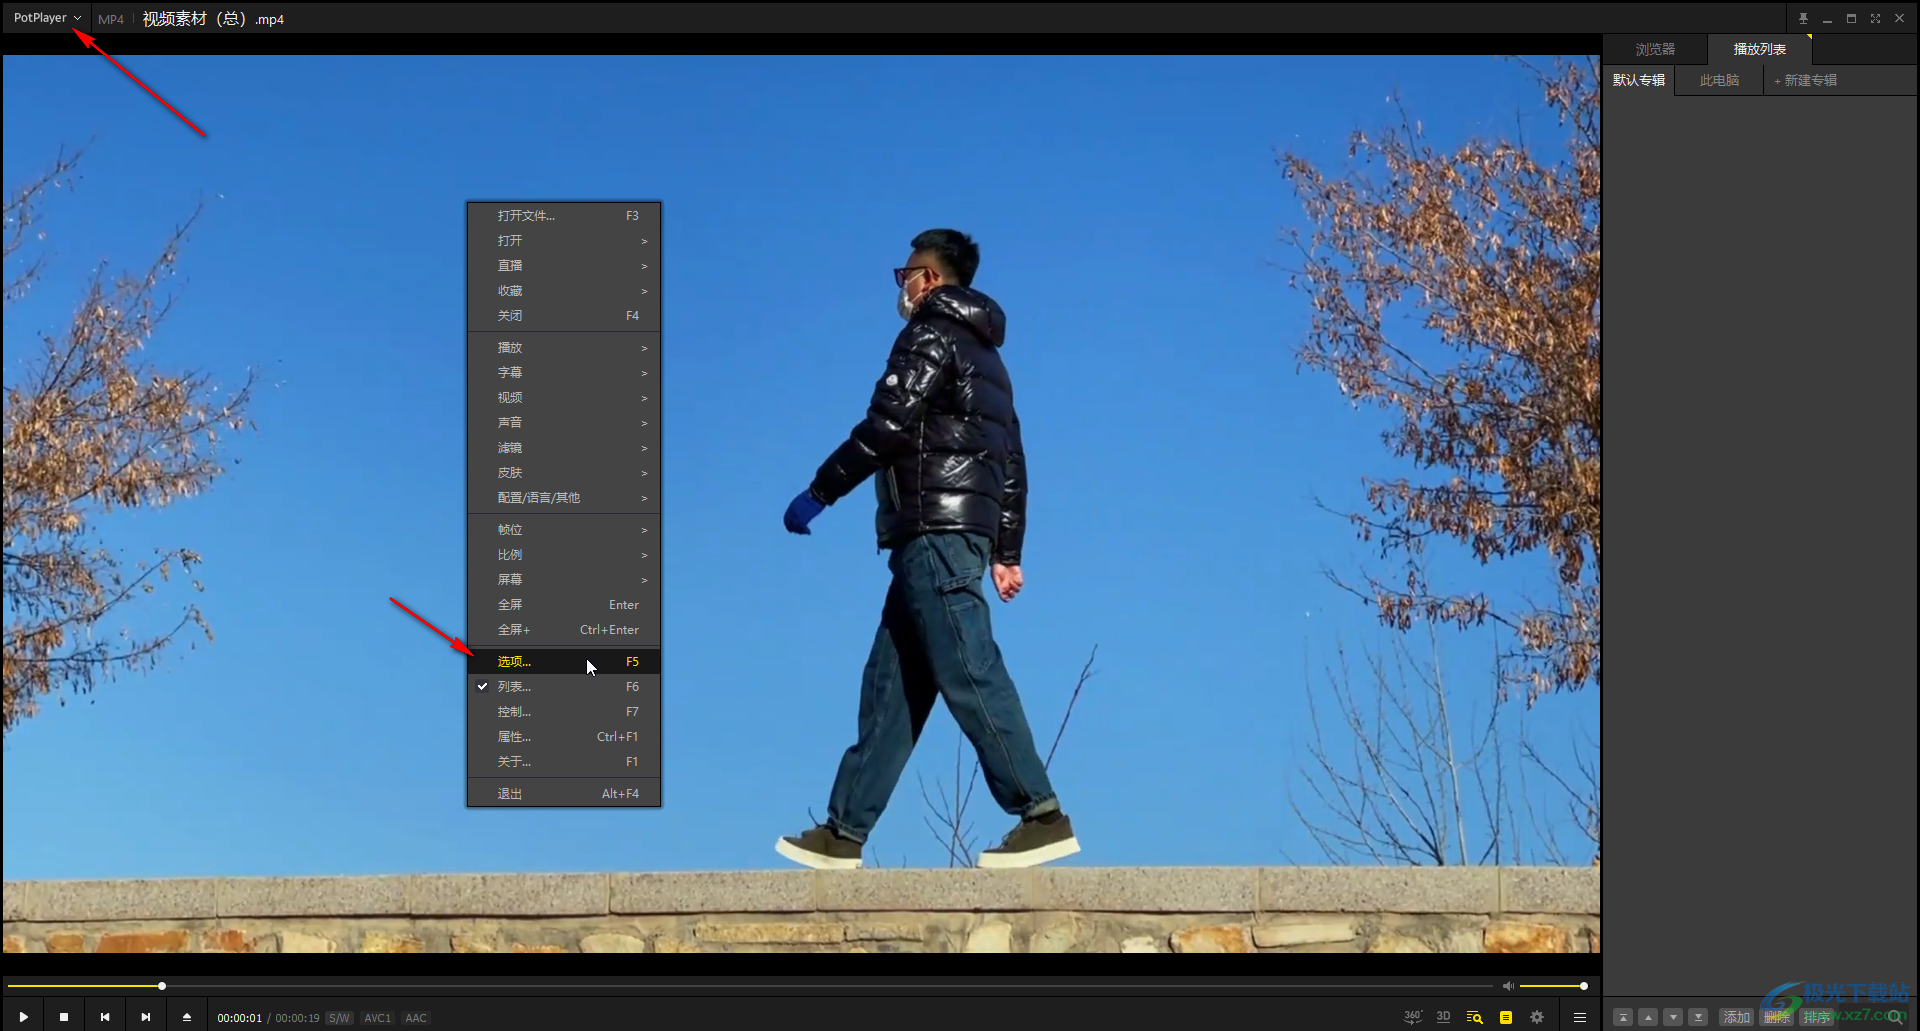Open 关于... from the menu
The height and width of the screenshot is (1031, 1920).
(564, 762)
